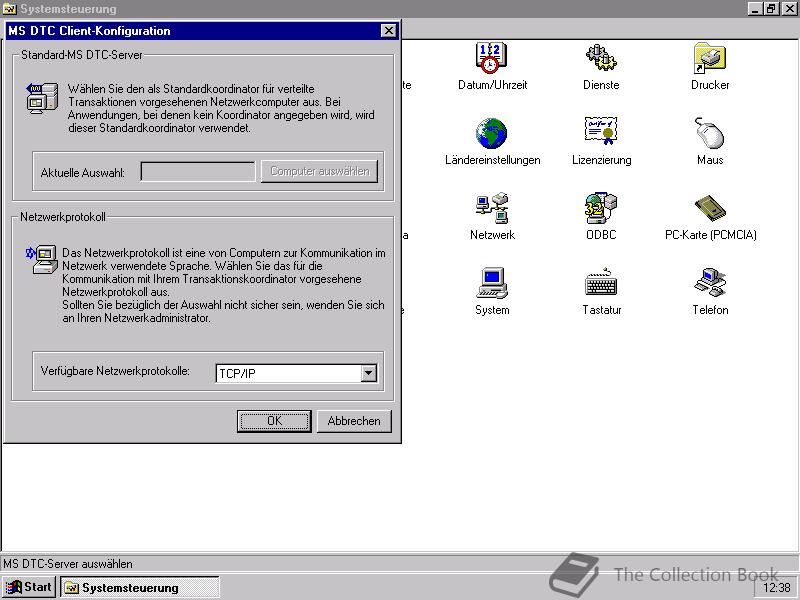Click the PC-Karte (PCMCIA) label text
Screen dimensions: 800x600
[x=710, y=235]
